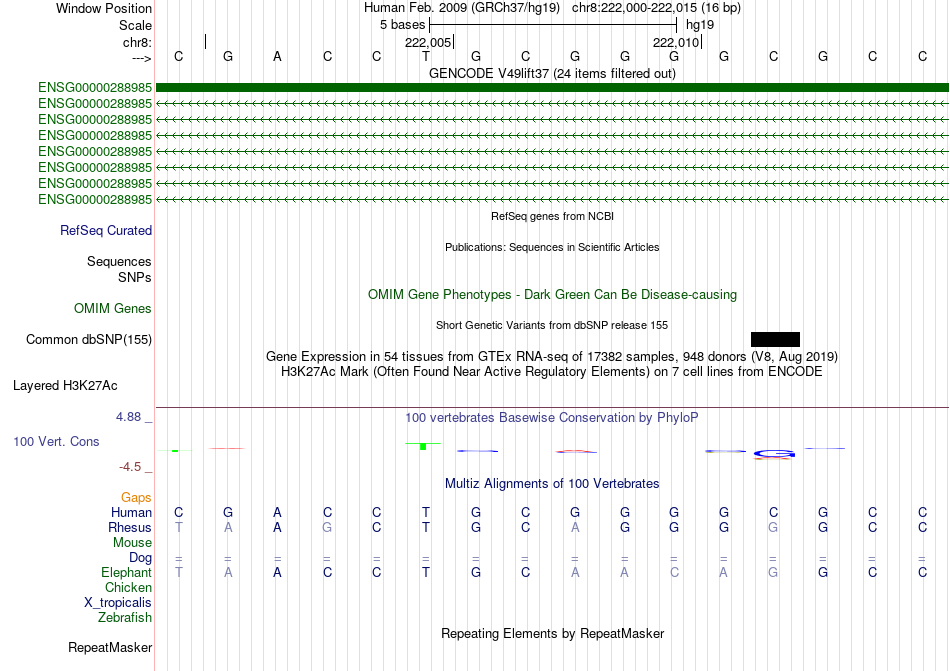Screen dimensions: 950x671
Task: Click the OMIM Gene Phenotypes title text
Action: pyautogui.click(x=552, y=294)
